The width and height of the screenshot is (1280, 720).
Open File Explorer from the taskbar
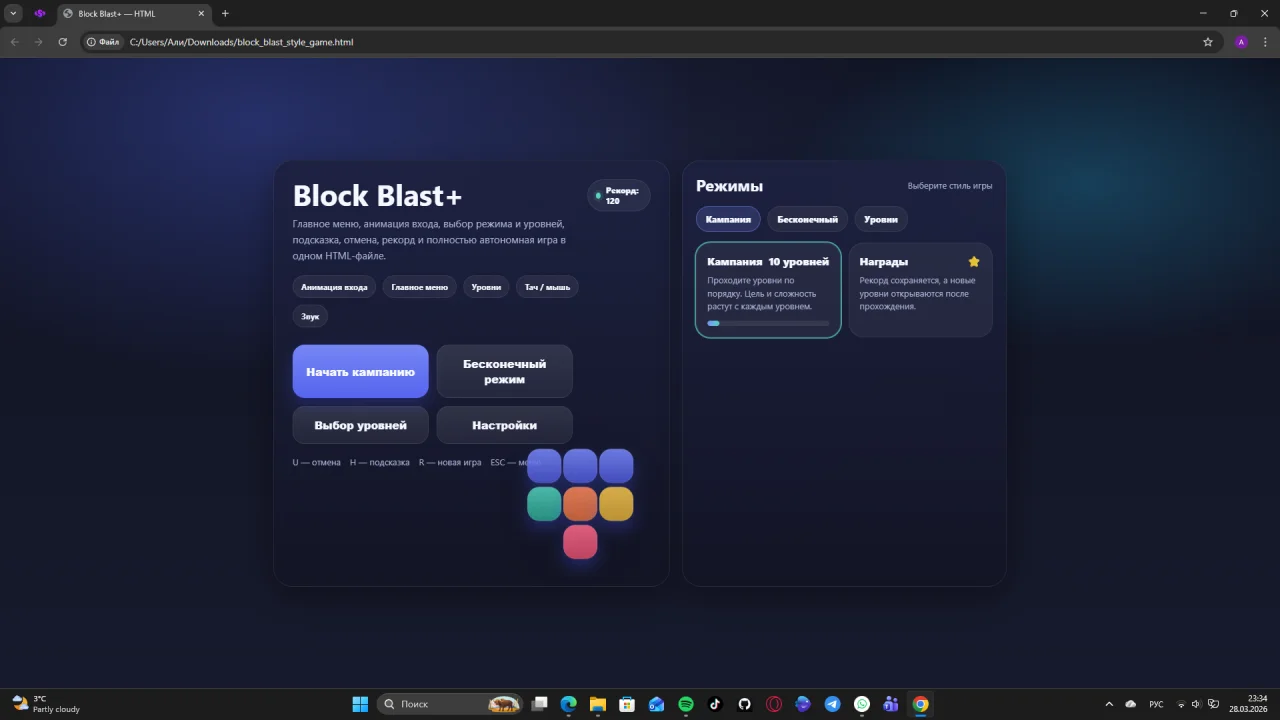point(598,704)
